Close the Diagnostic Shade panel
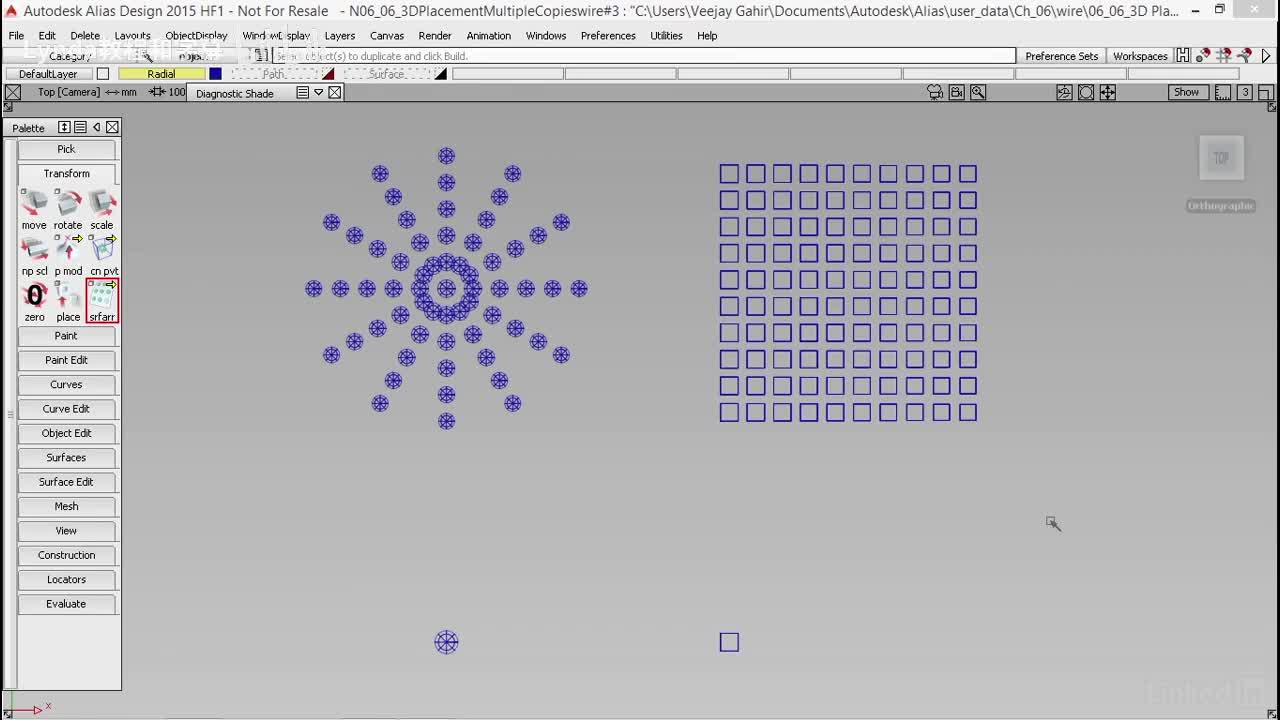Screen dimensions: 1280x720 coord(334,93)
